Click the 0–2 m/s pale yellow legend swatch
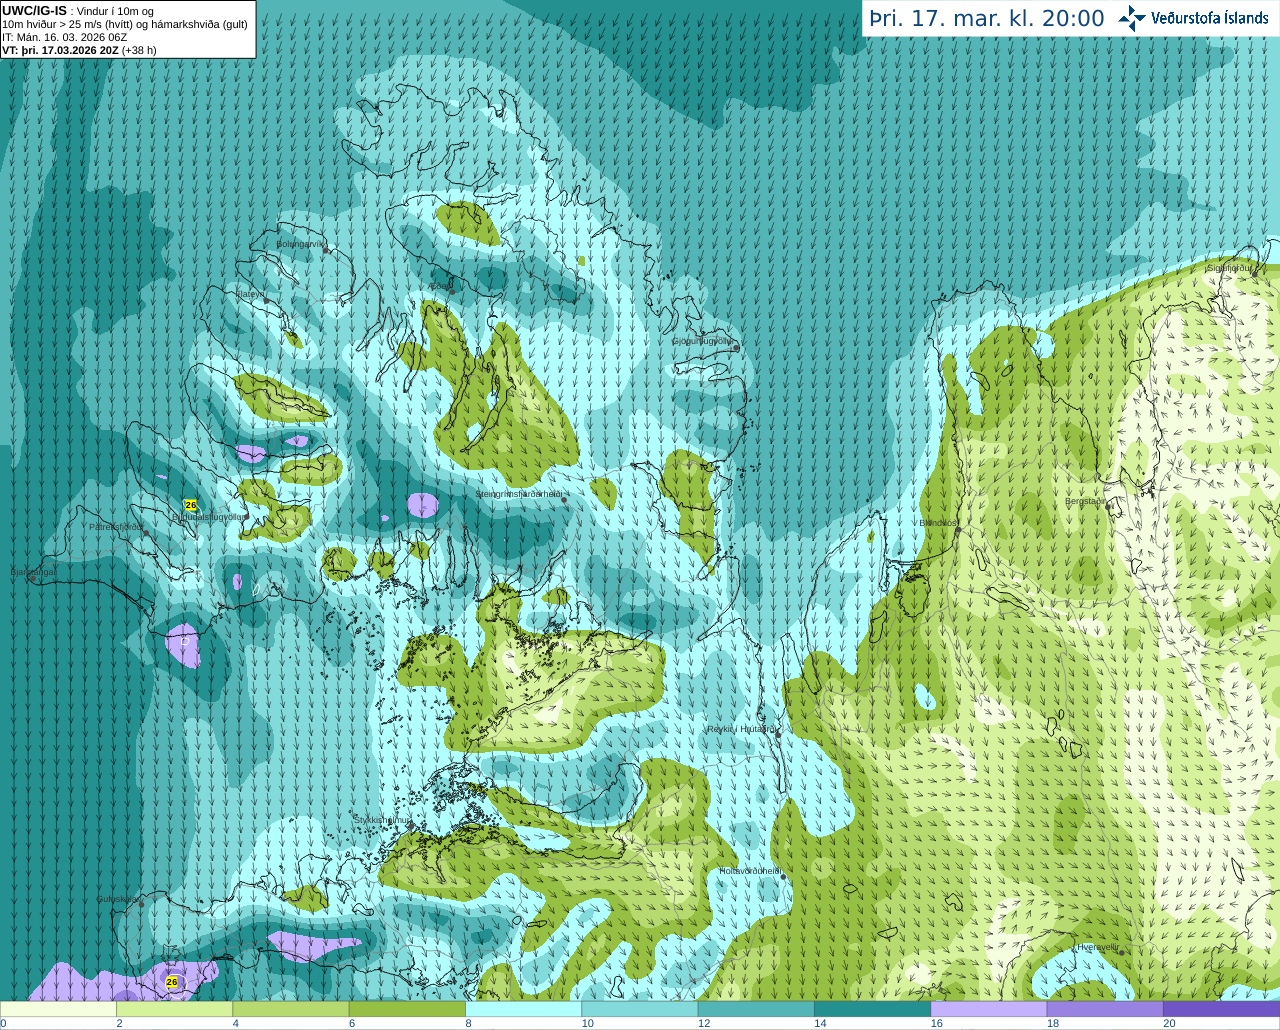 pos(58,1009)
